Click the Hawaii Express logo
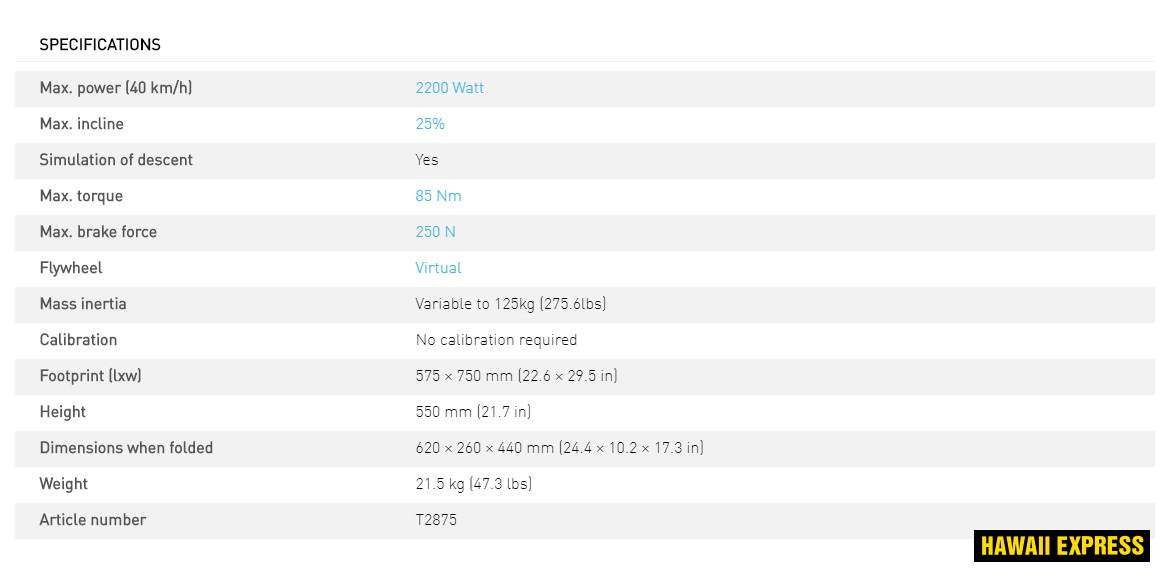 point(1061,546)
